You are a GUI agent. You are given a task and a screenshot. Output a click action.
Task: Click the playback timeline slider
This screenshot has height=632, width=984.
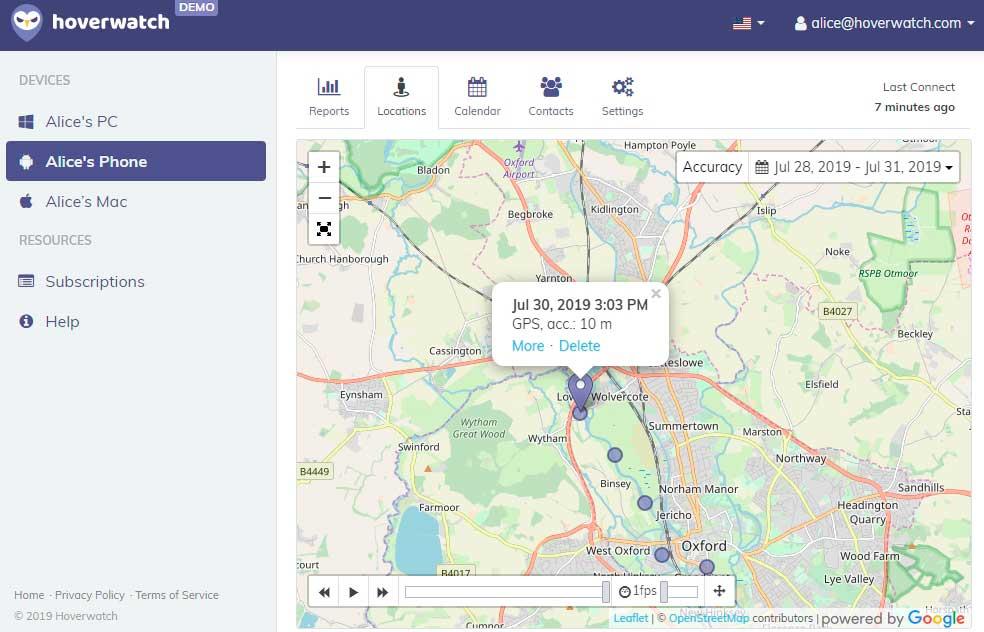coord(507,592)
